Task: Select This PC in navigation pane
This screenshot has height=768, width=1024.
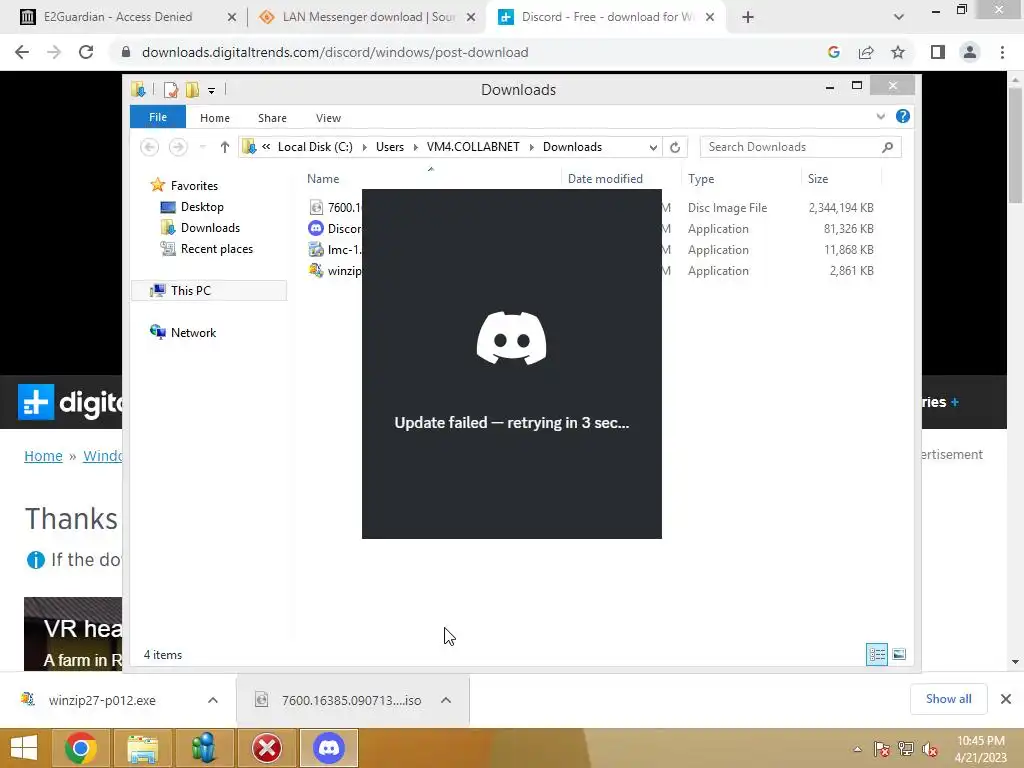Action: click(x=209, y=291)
